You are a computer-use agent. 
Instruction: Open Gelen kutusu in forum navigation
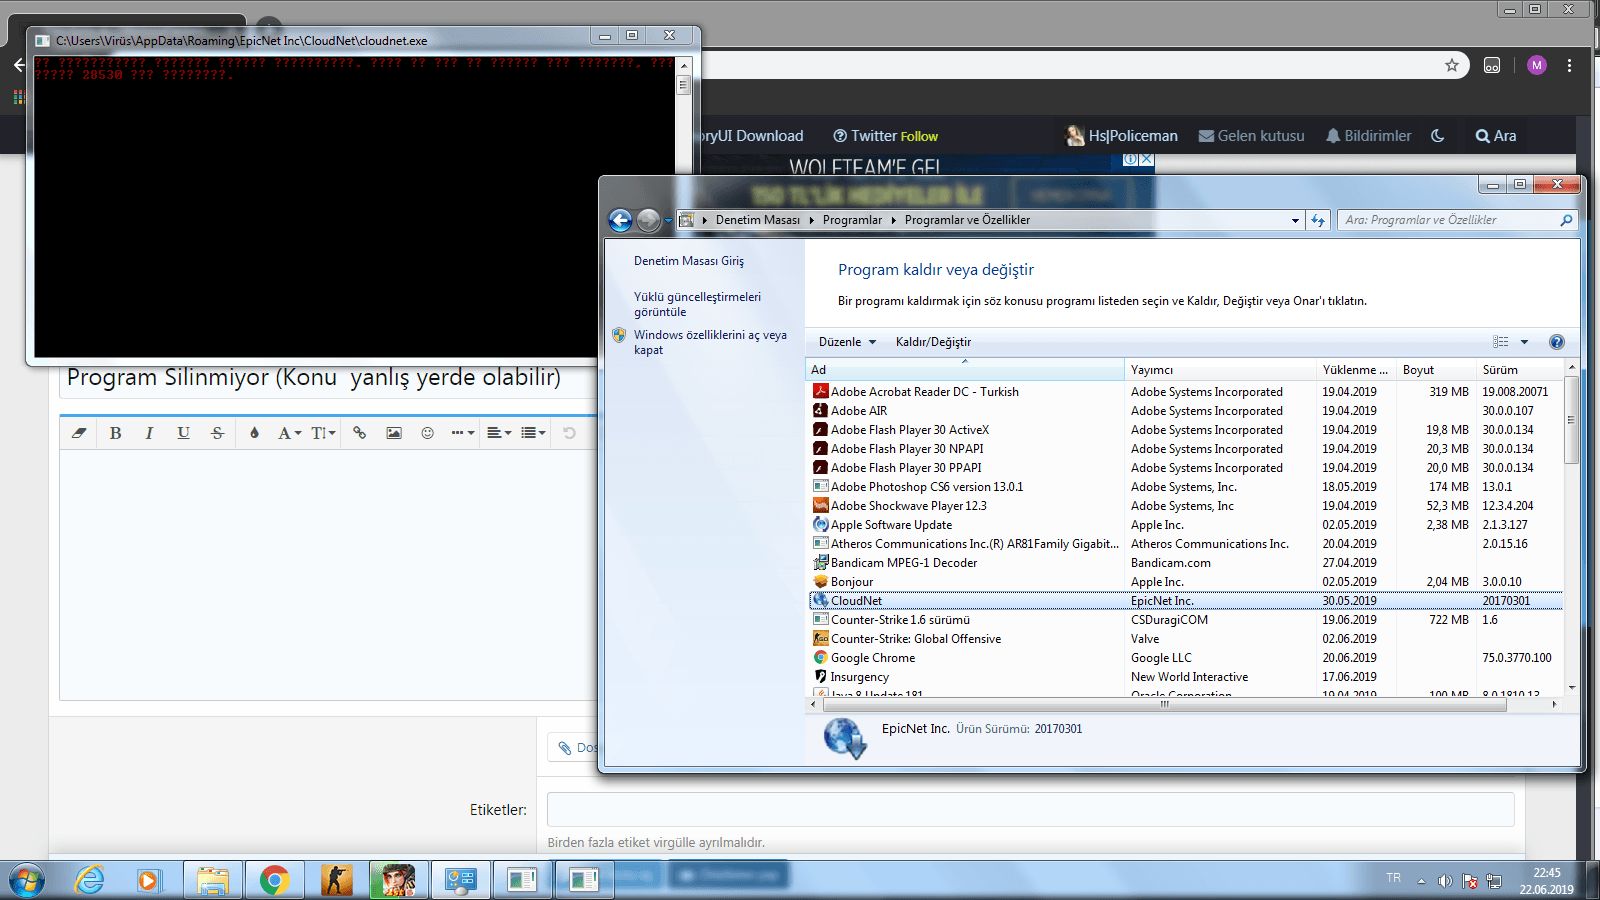click(x=1251, y=136)
